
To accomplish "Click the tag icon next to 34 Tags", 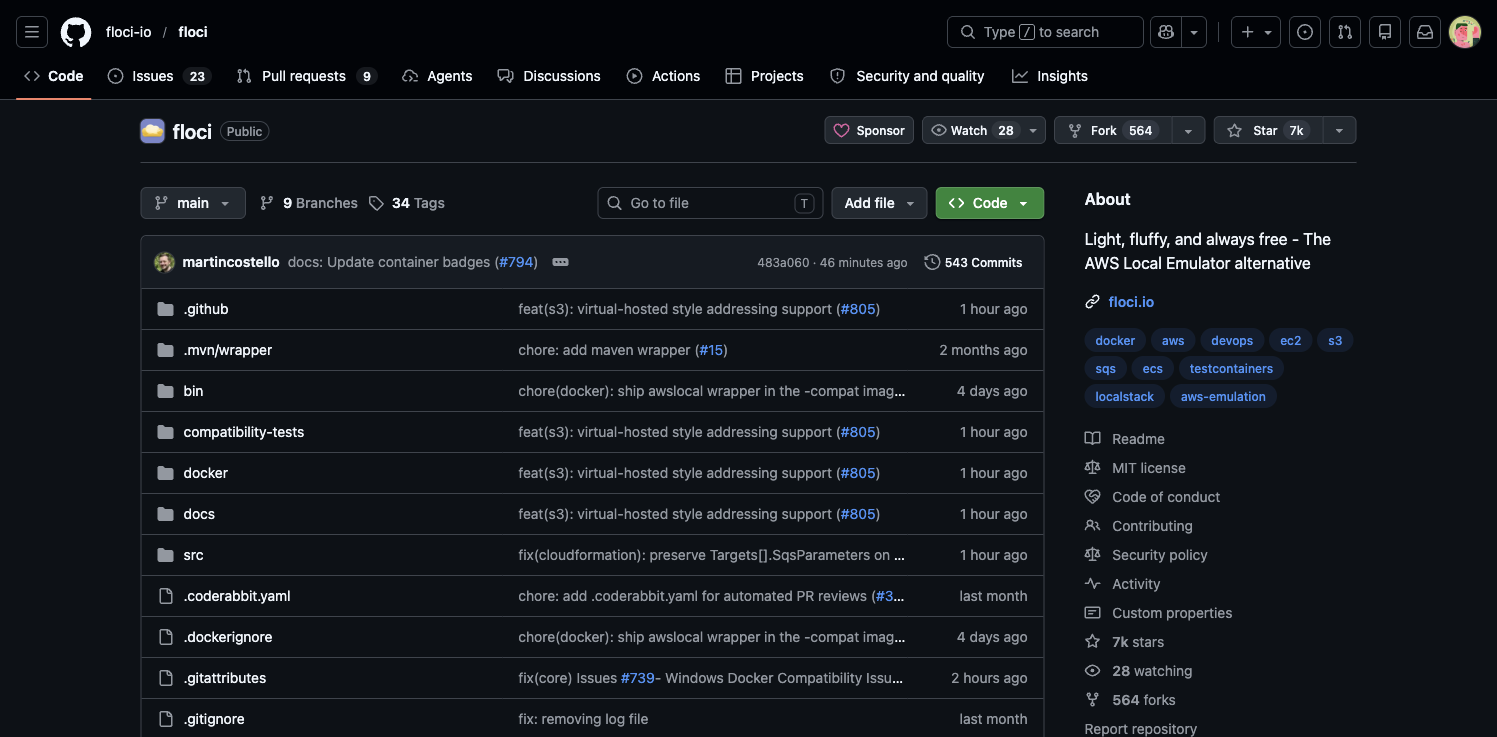I will 376,203.
